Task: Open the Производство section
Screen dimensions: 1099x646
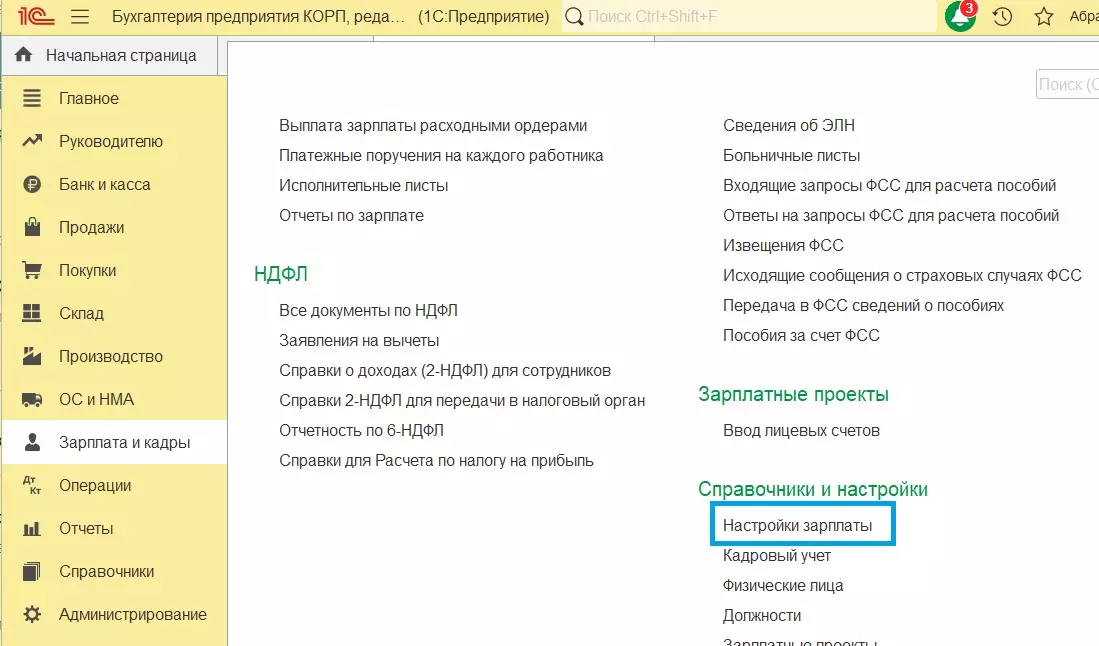Action: pos(114,356)
